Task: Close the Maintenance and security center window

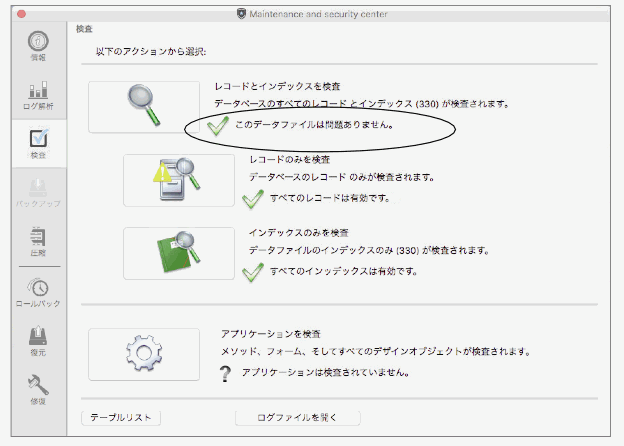Action: coord(20,12)
